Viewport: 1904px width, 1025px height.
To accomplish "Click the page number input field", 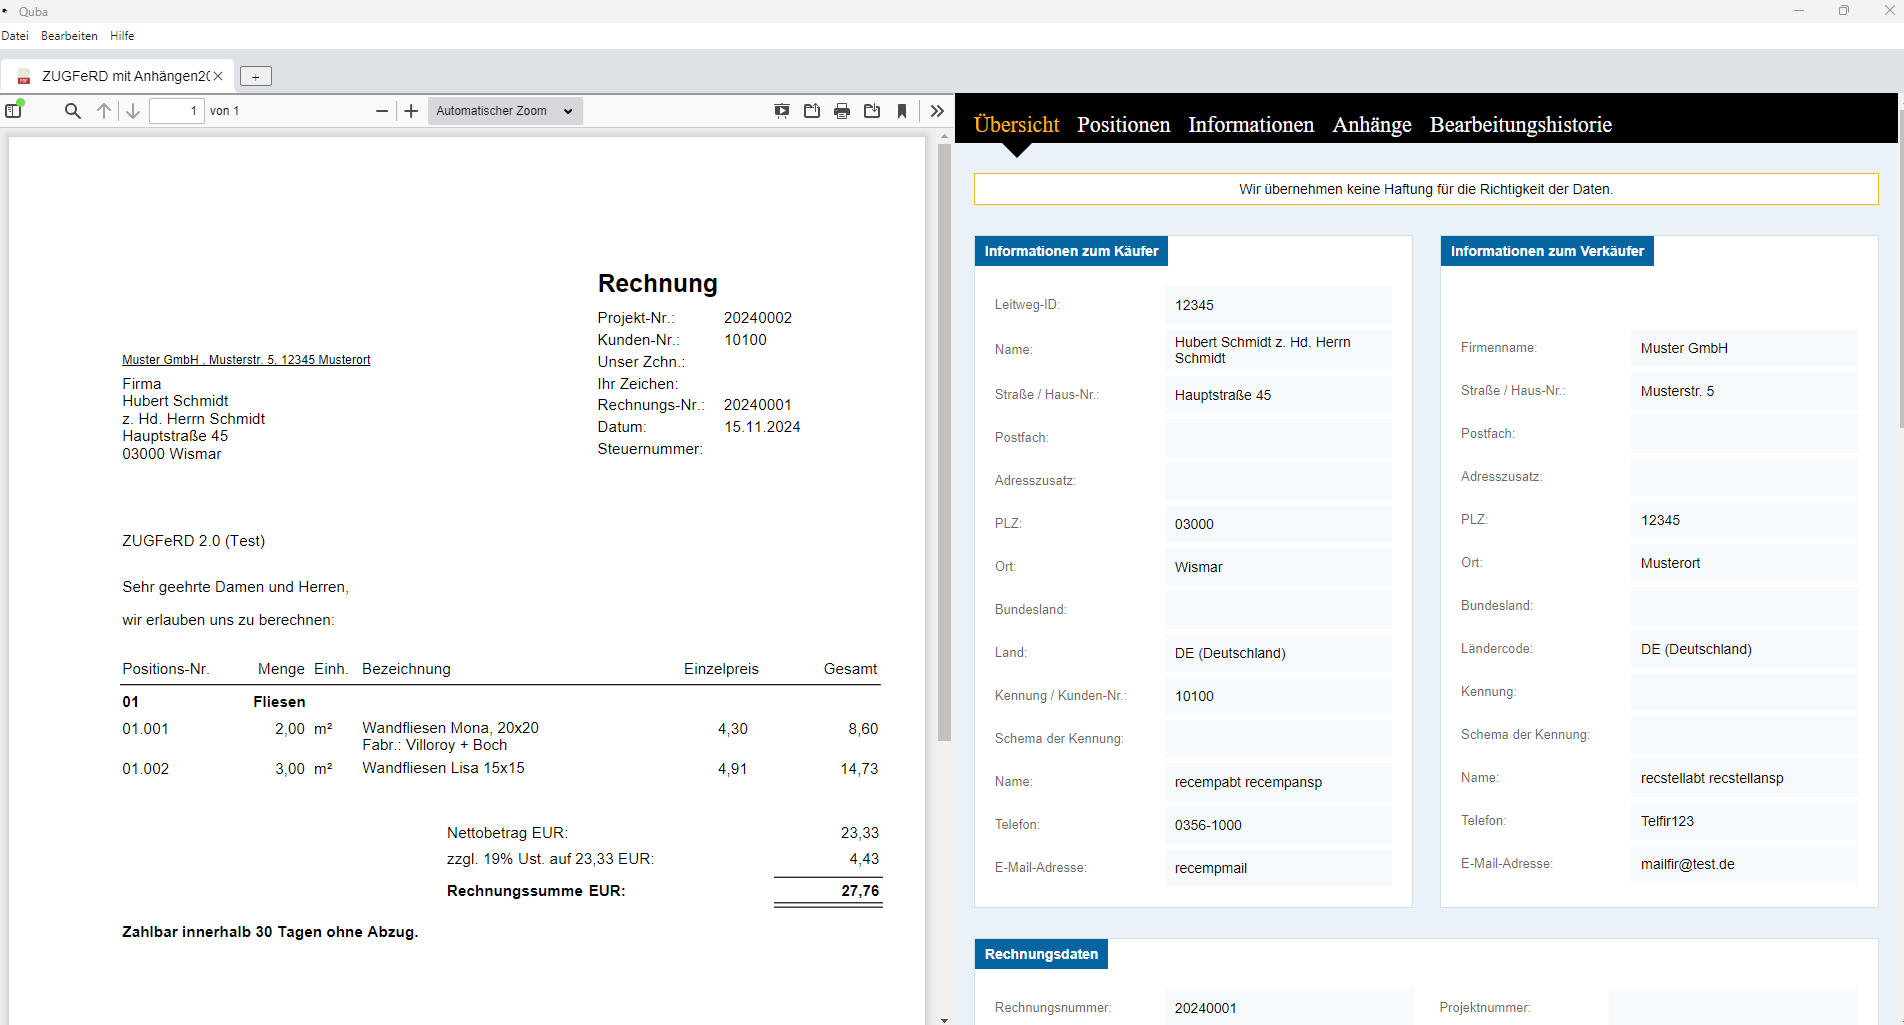I will click(x=176, y=111).
